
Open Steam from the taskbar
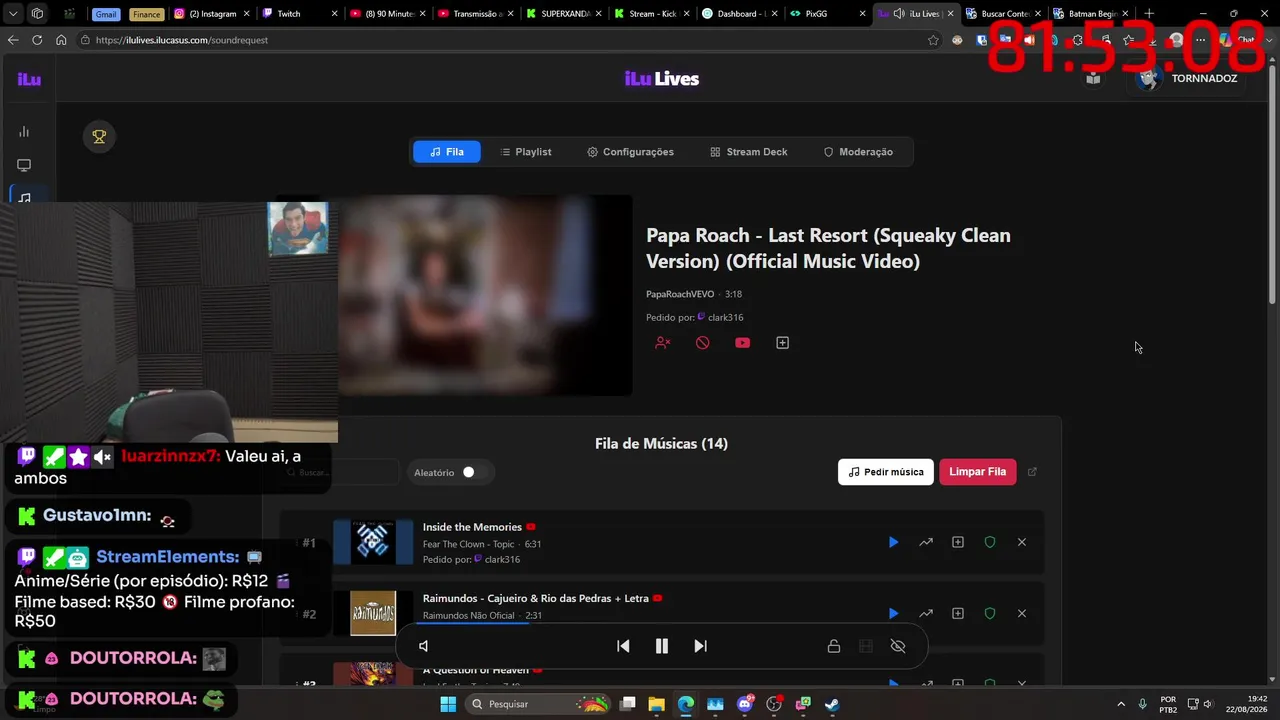click(x=832, y=704)
